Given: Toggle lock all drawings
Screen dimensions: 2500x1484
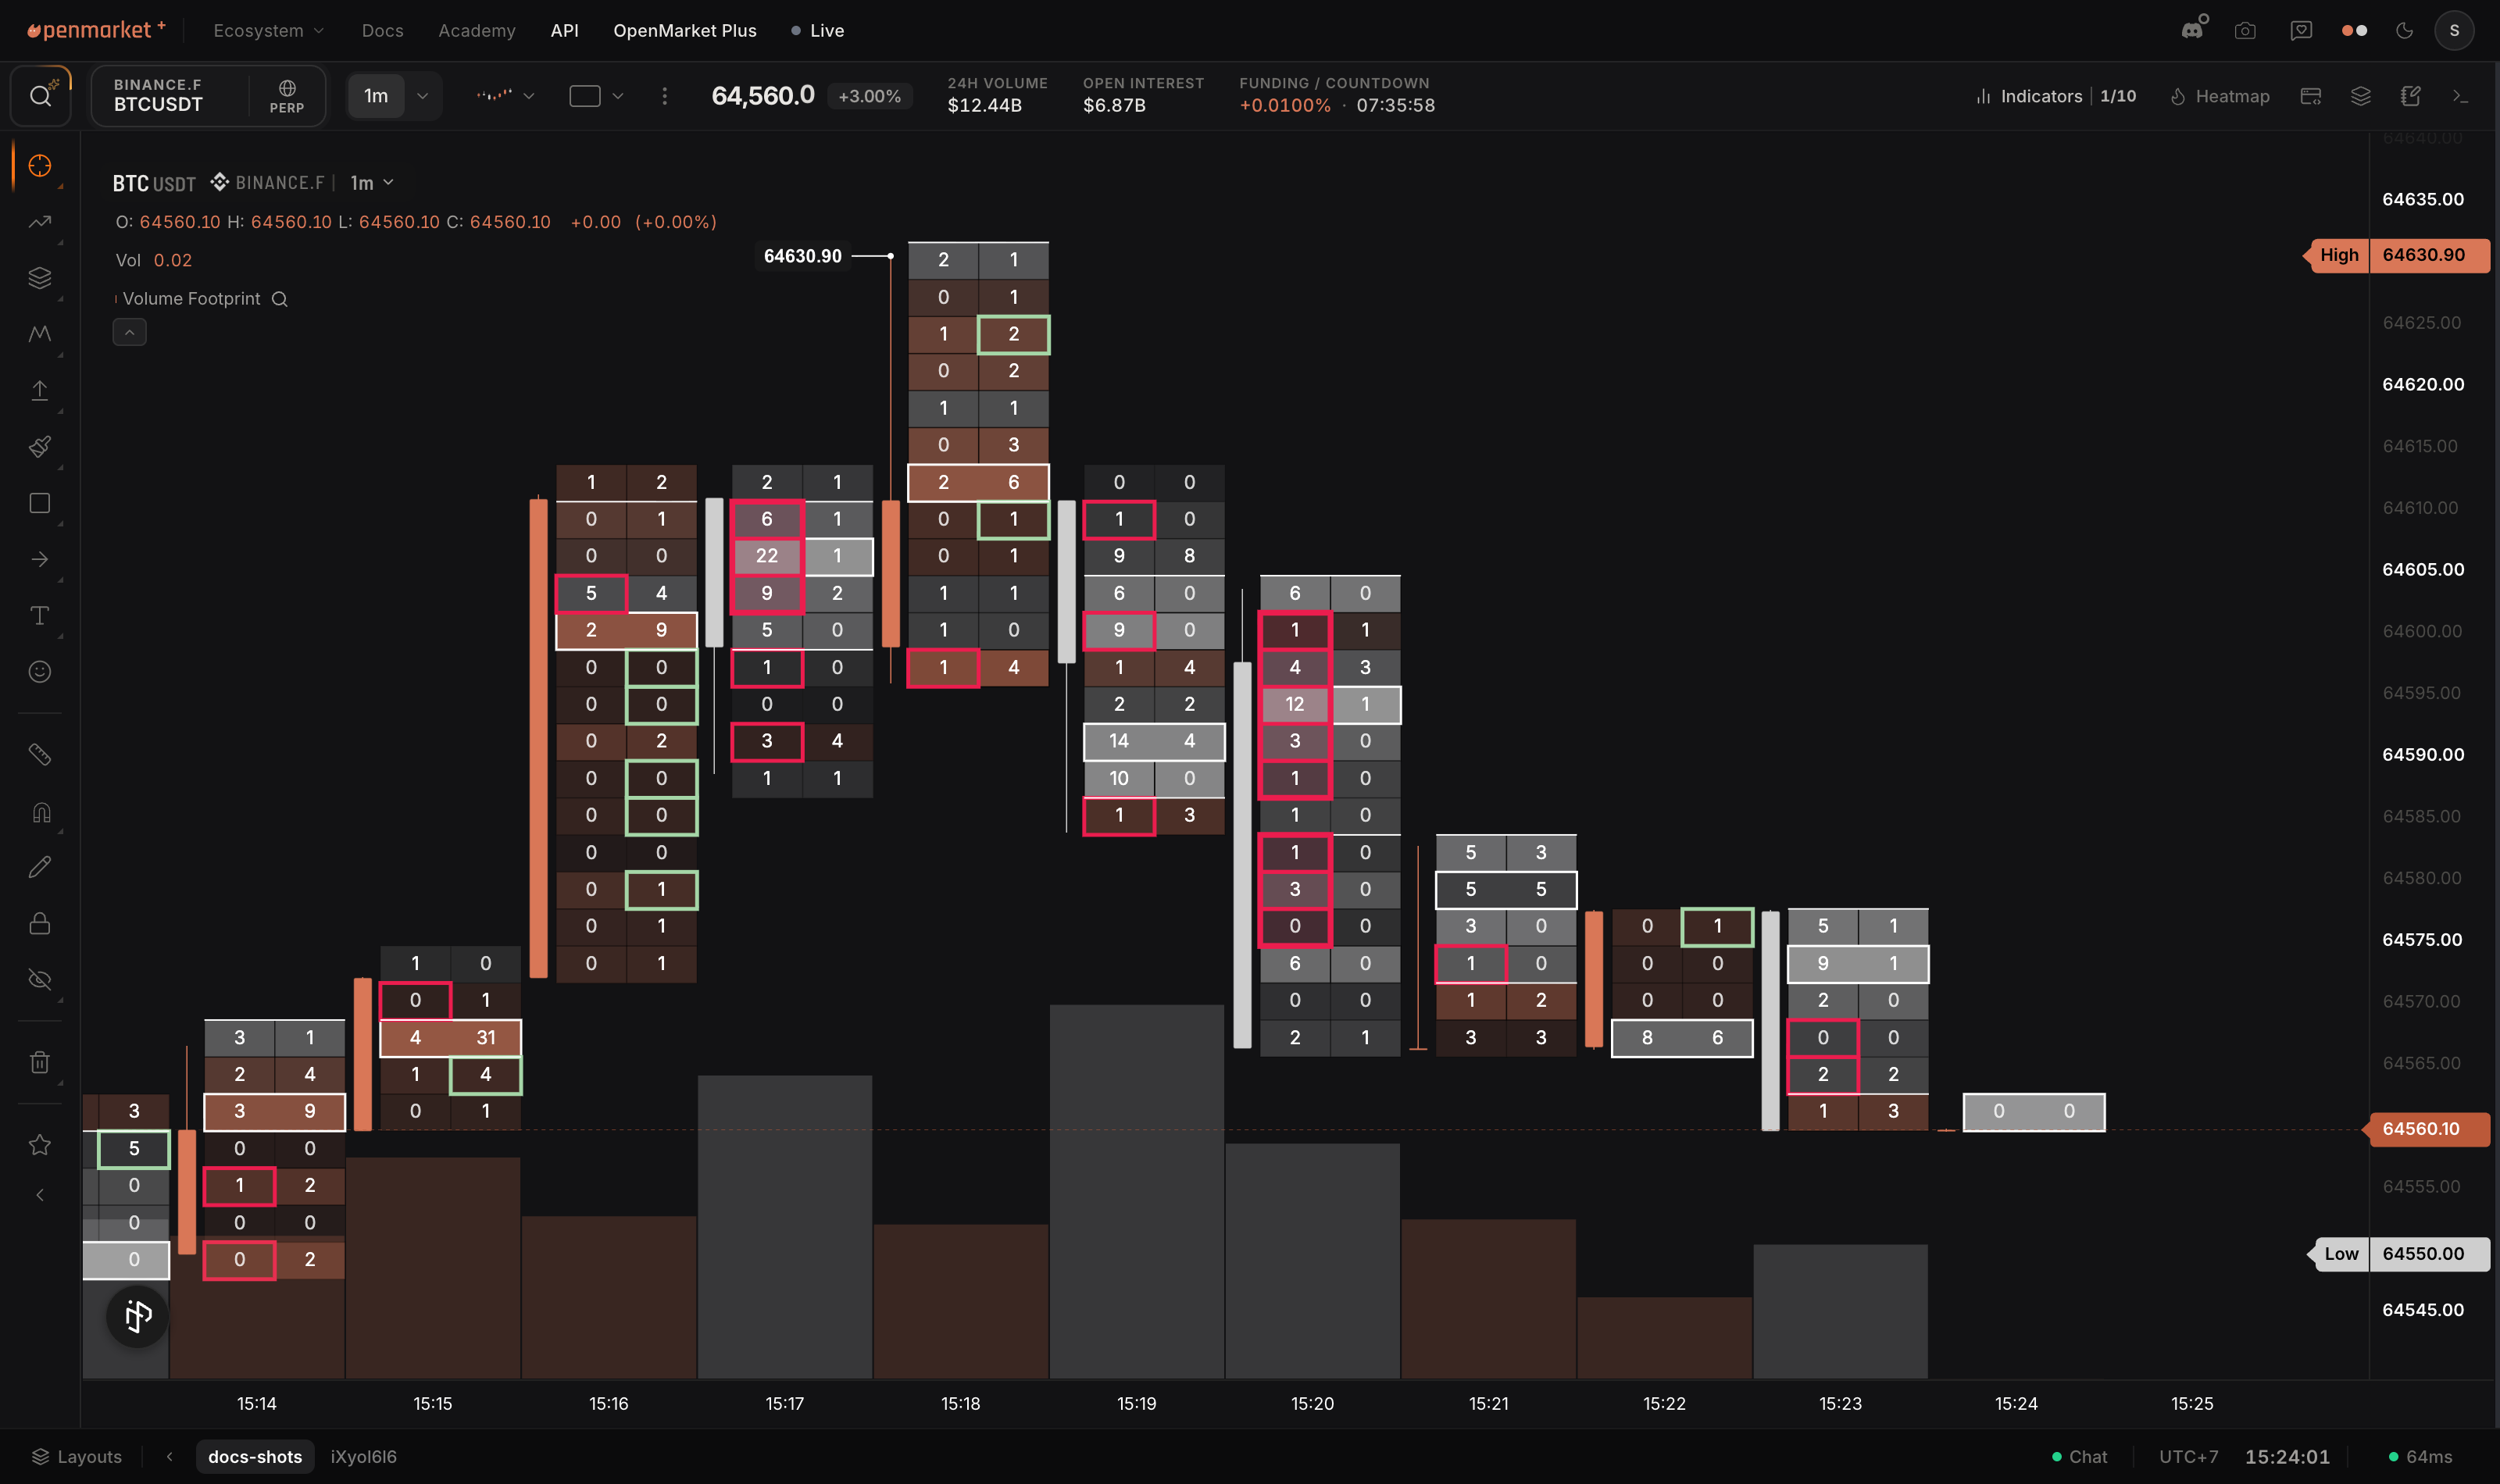Looking at the screenshot, I should pos(40,923).
